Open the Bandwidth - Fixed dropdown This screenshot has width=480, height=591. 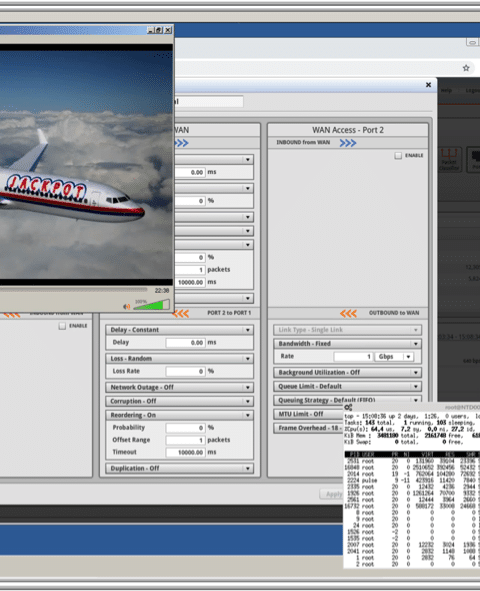pos(347,344)
